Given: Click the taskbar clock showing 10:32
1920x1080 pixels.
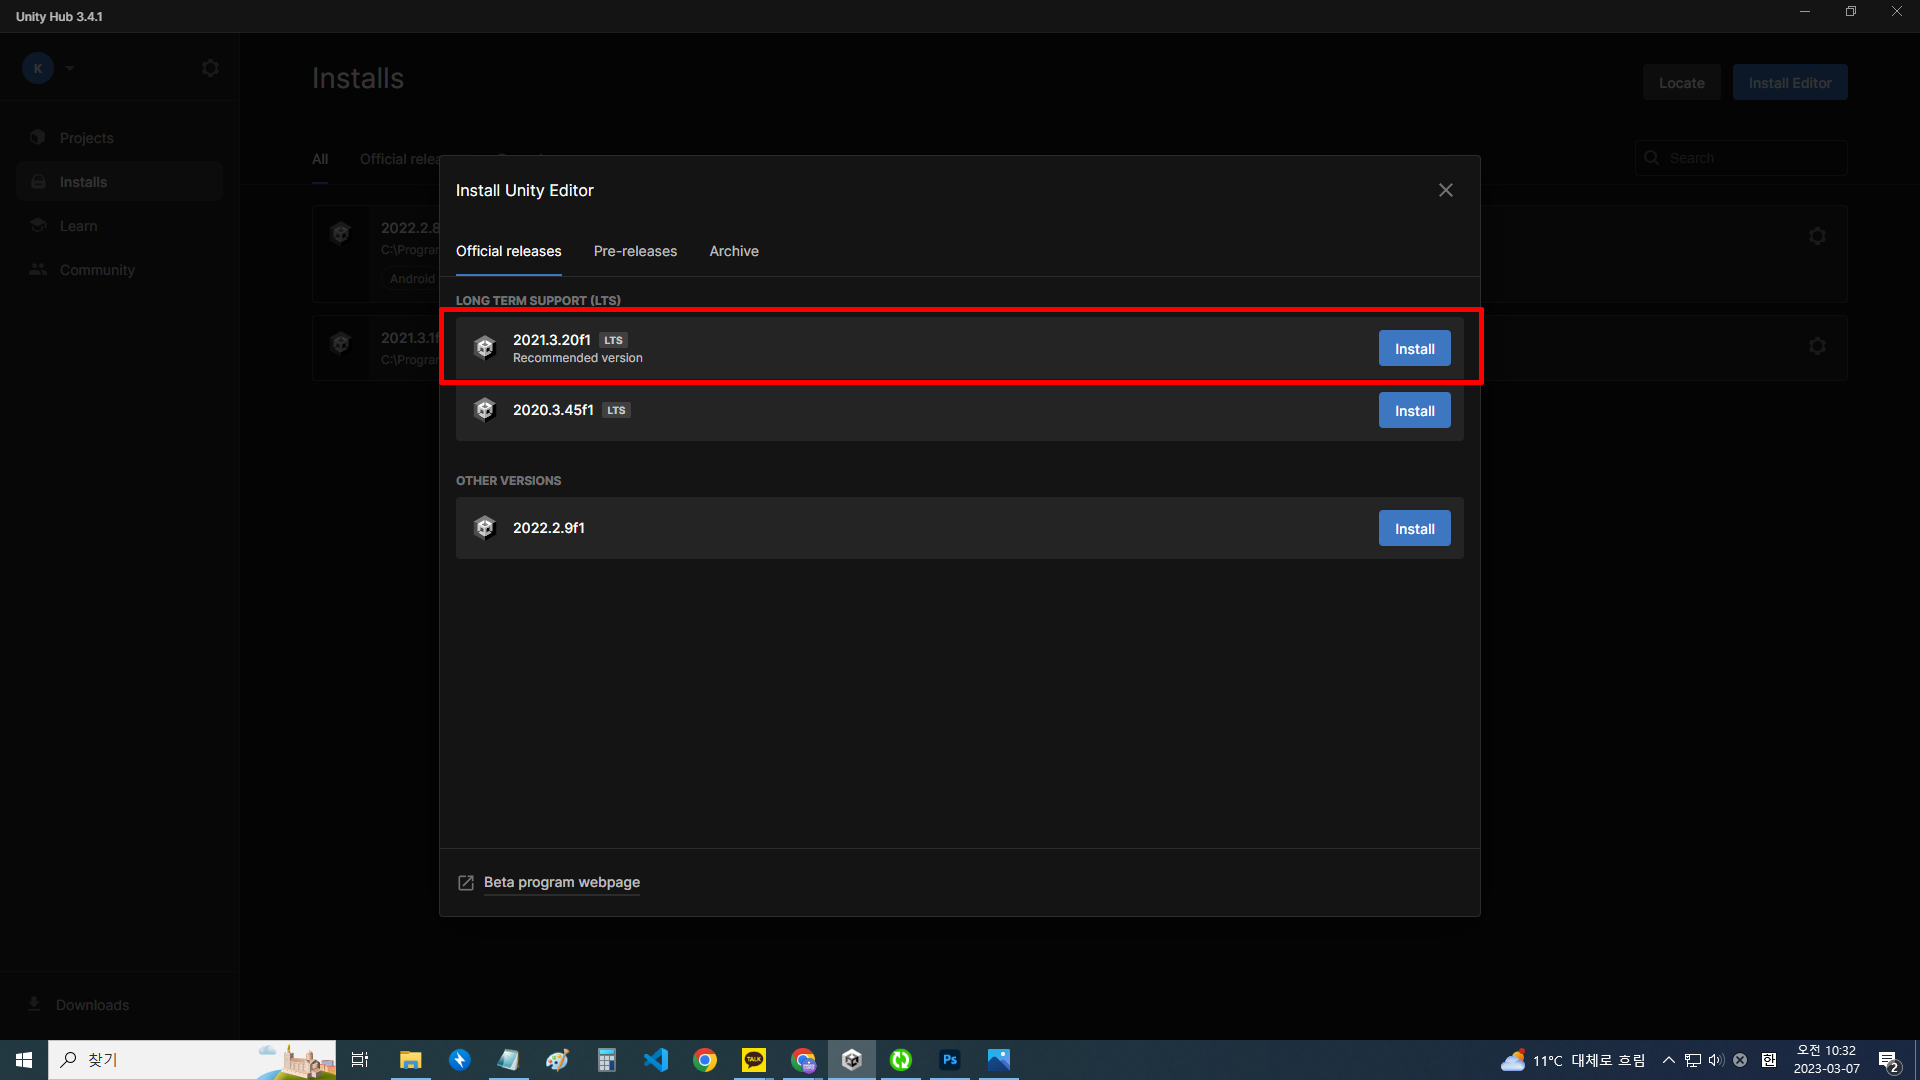Looking at the screenshot, I should 1826,1060.
